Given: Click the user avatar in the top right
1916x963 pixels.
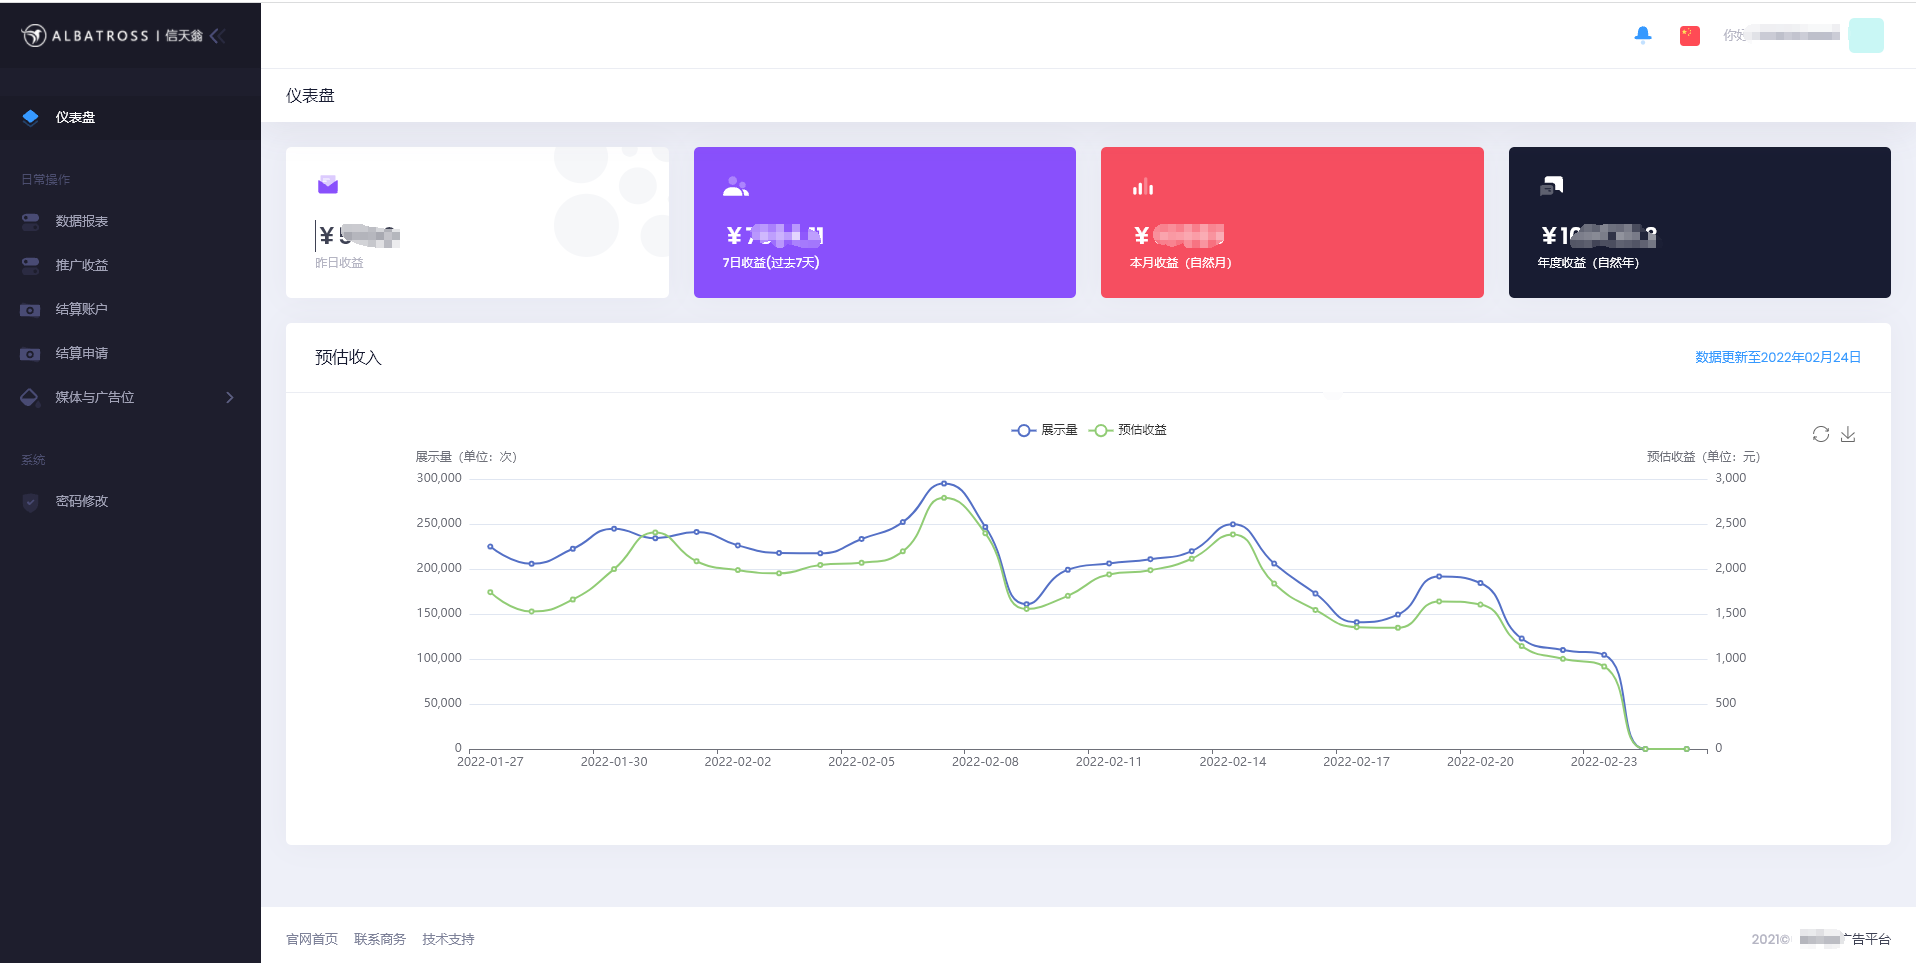Looking at the screenshot, I should [1865, 35].
